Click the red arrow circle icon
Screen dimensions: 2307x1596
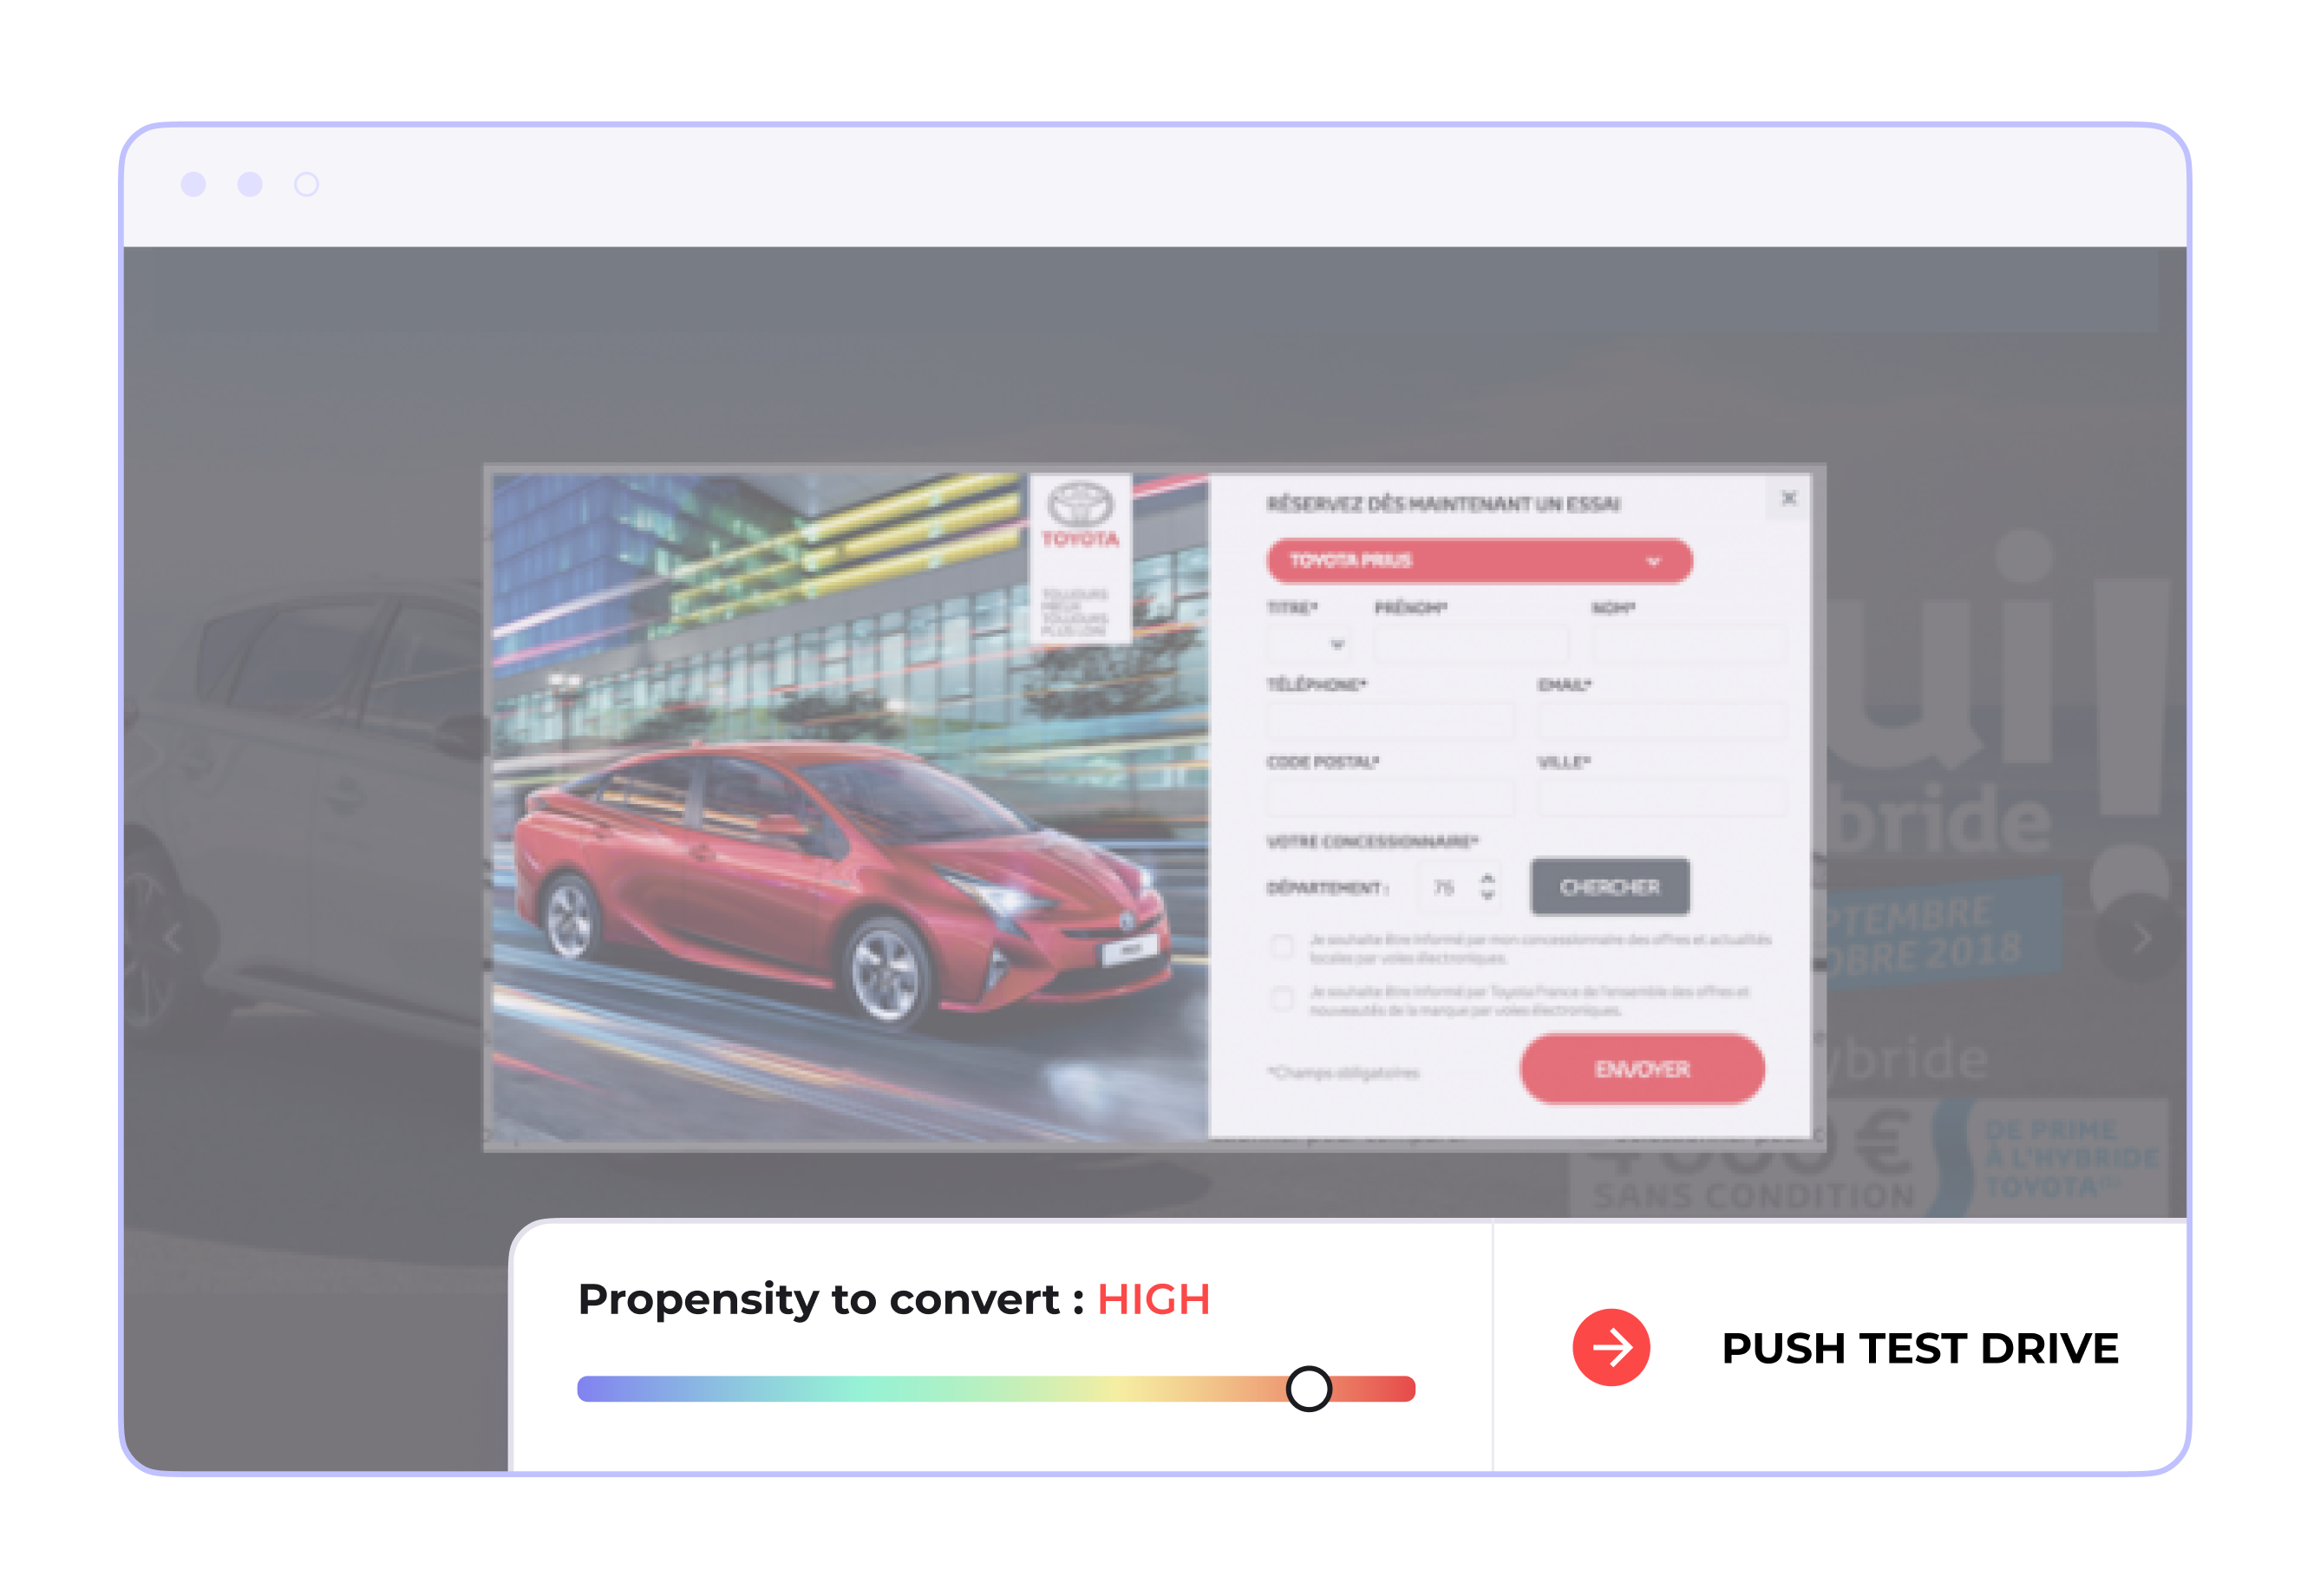[x=1610, y=1347]
